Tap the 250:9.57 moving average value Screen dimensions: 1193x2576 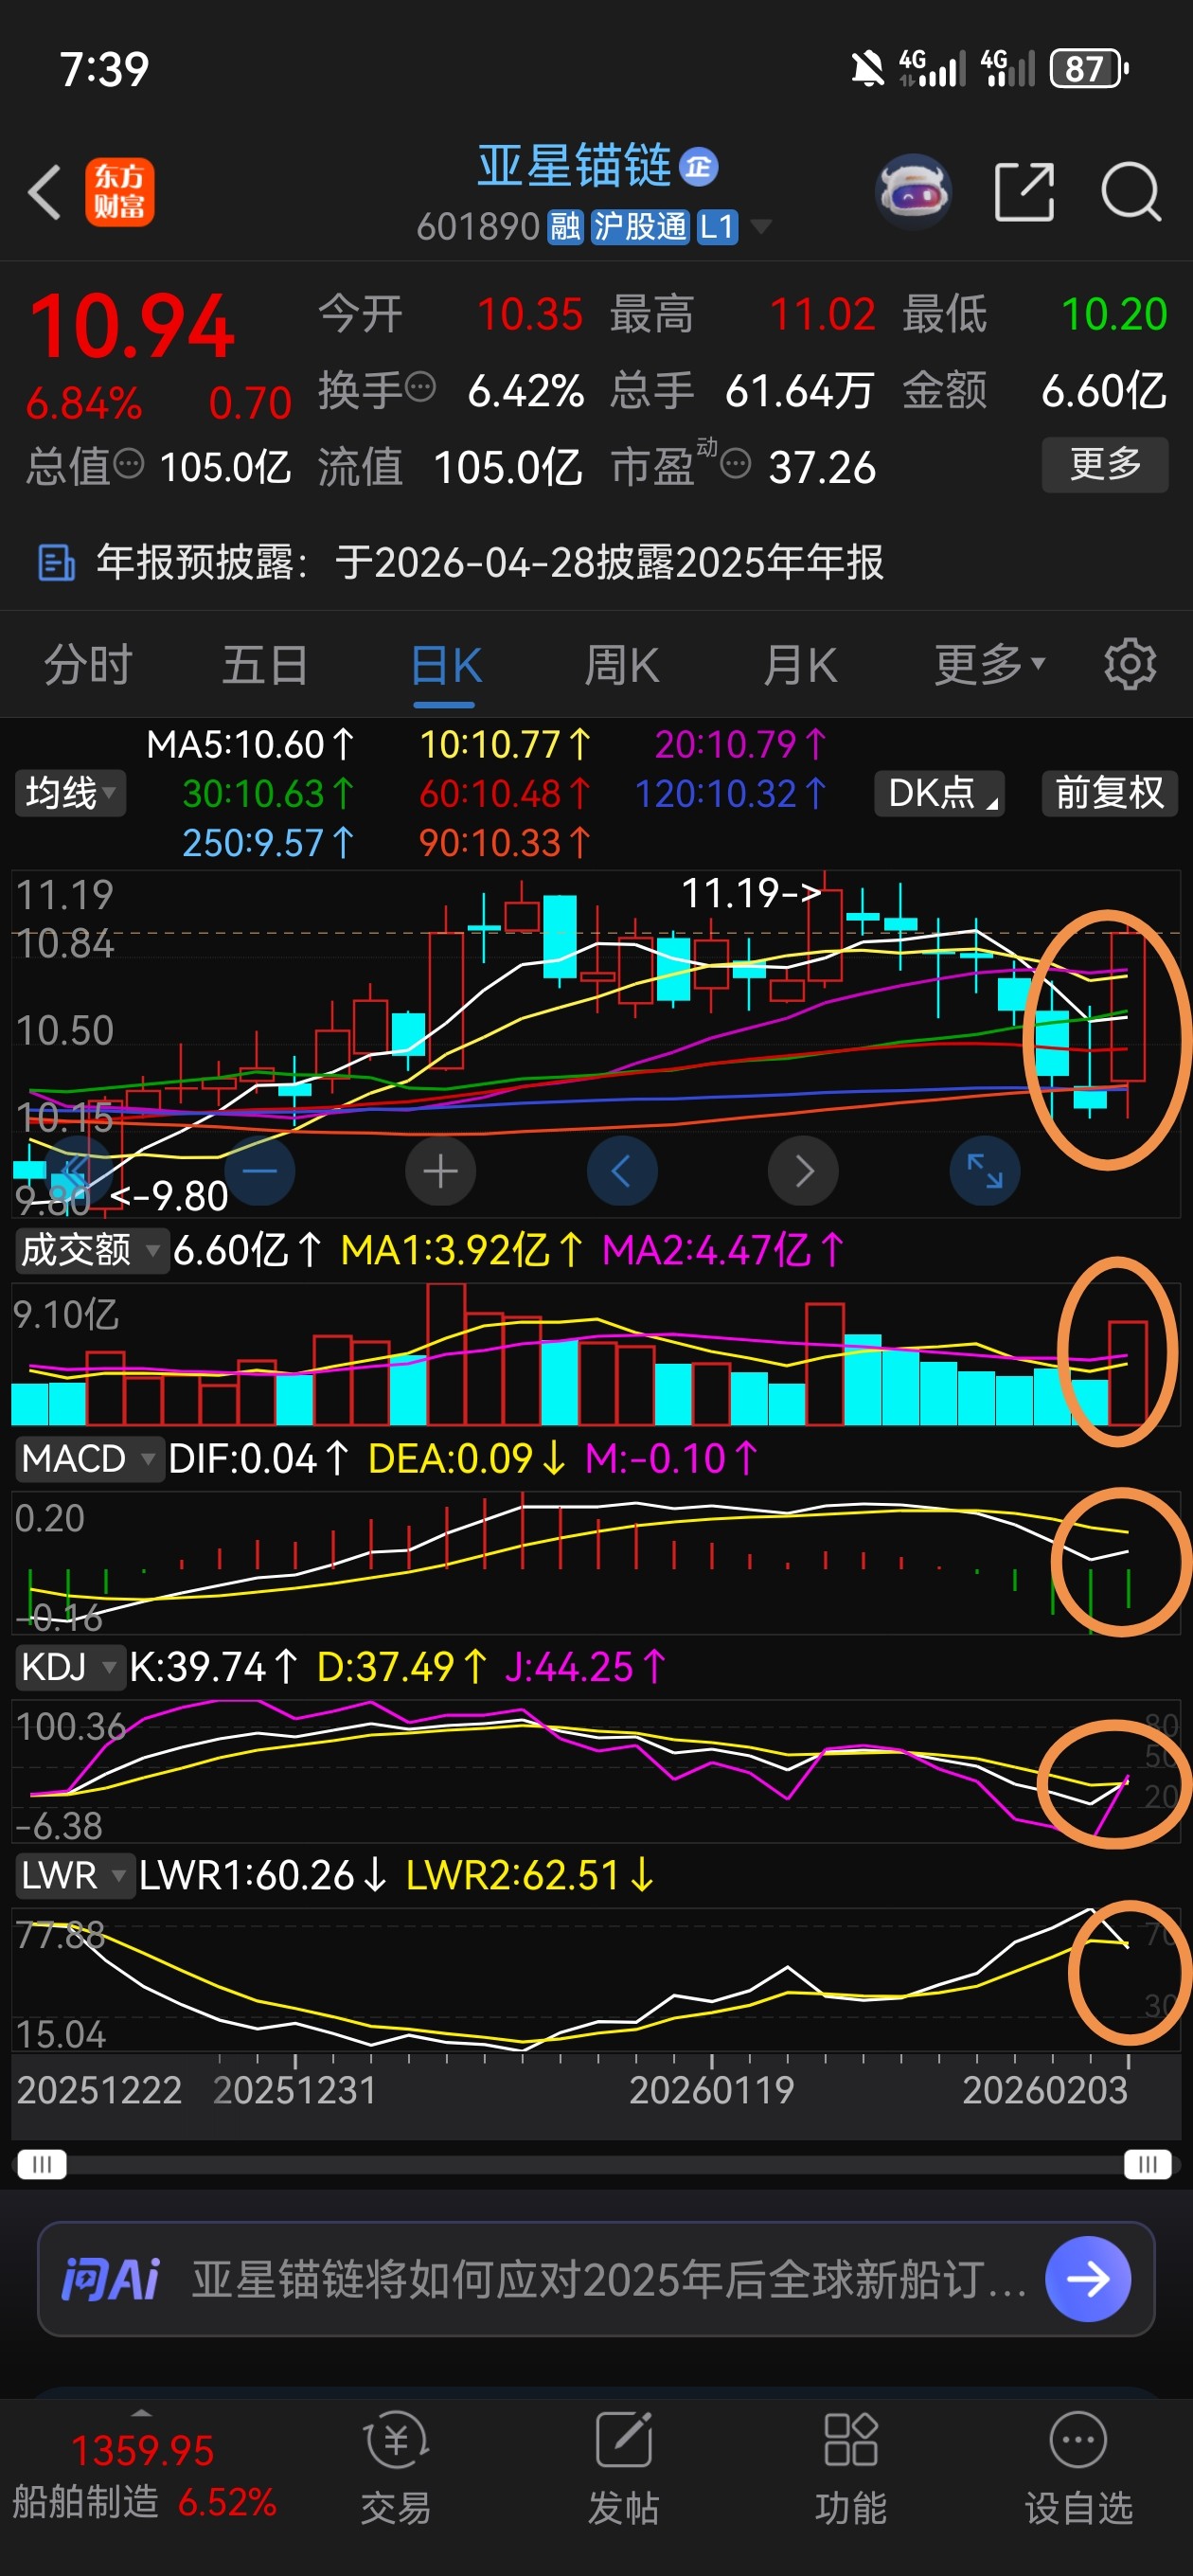[x=268, y=843]
